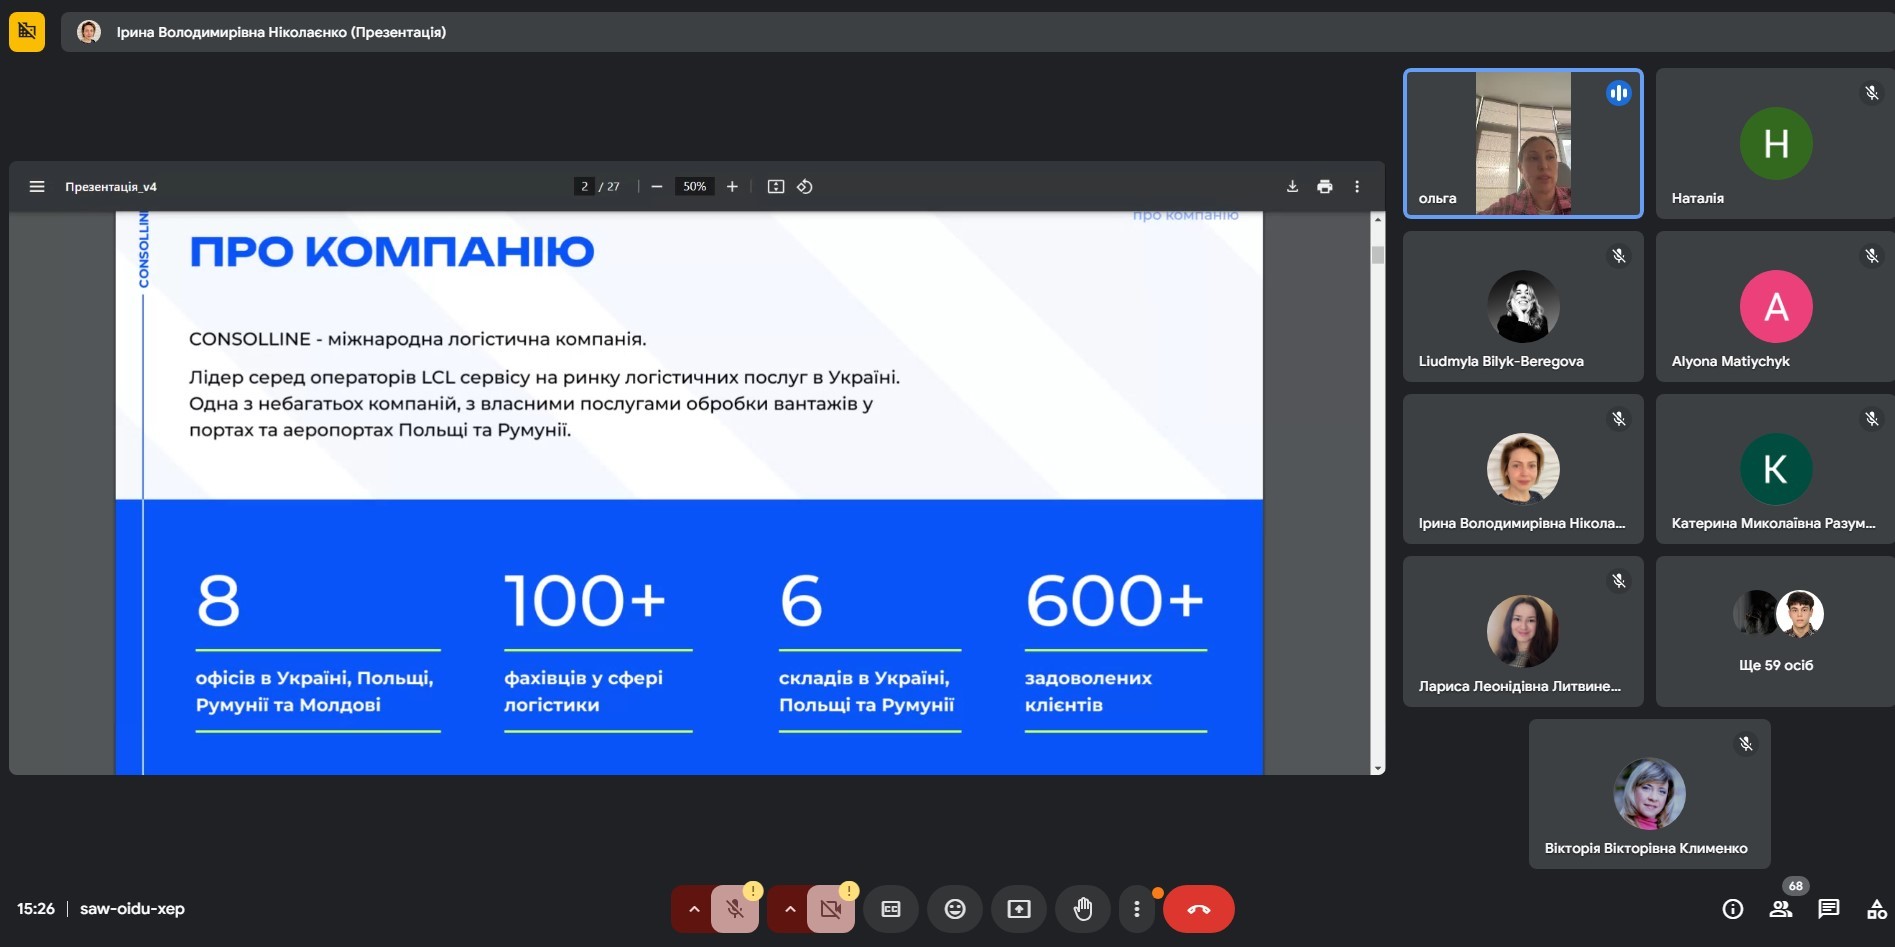Rotate the PDF counterclockwise

(805, 187)
